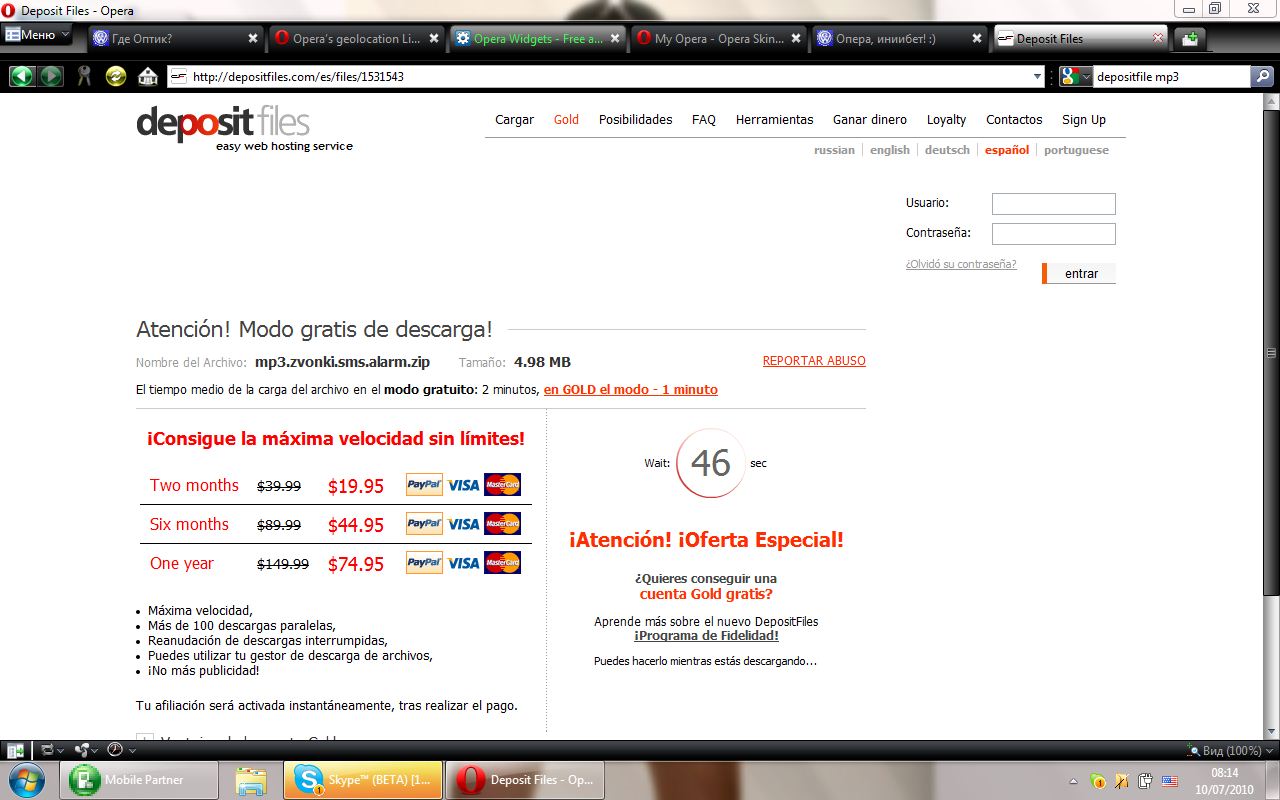Focus the Contraseña input field
This screenshot has height=800, width=1280.
click(x=1054, y=234)
